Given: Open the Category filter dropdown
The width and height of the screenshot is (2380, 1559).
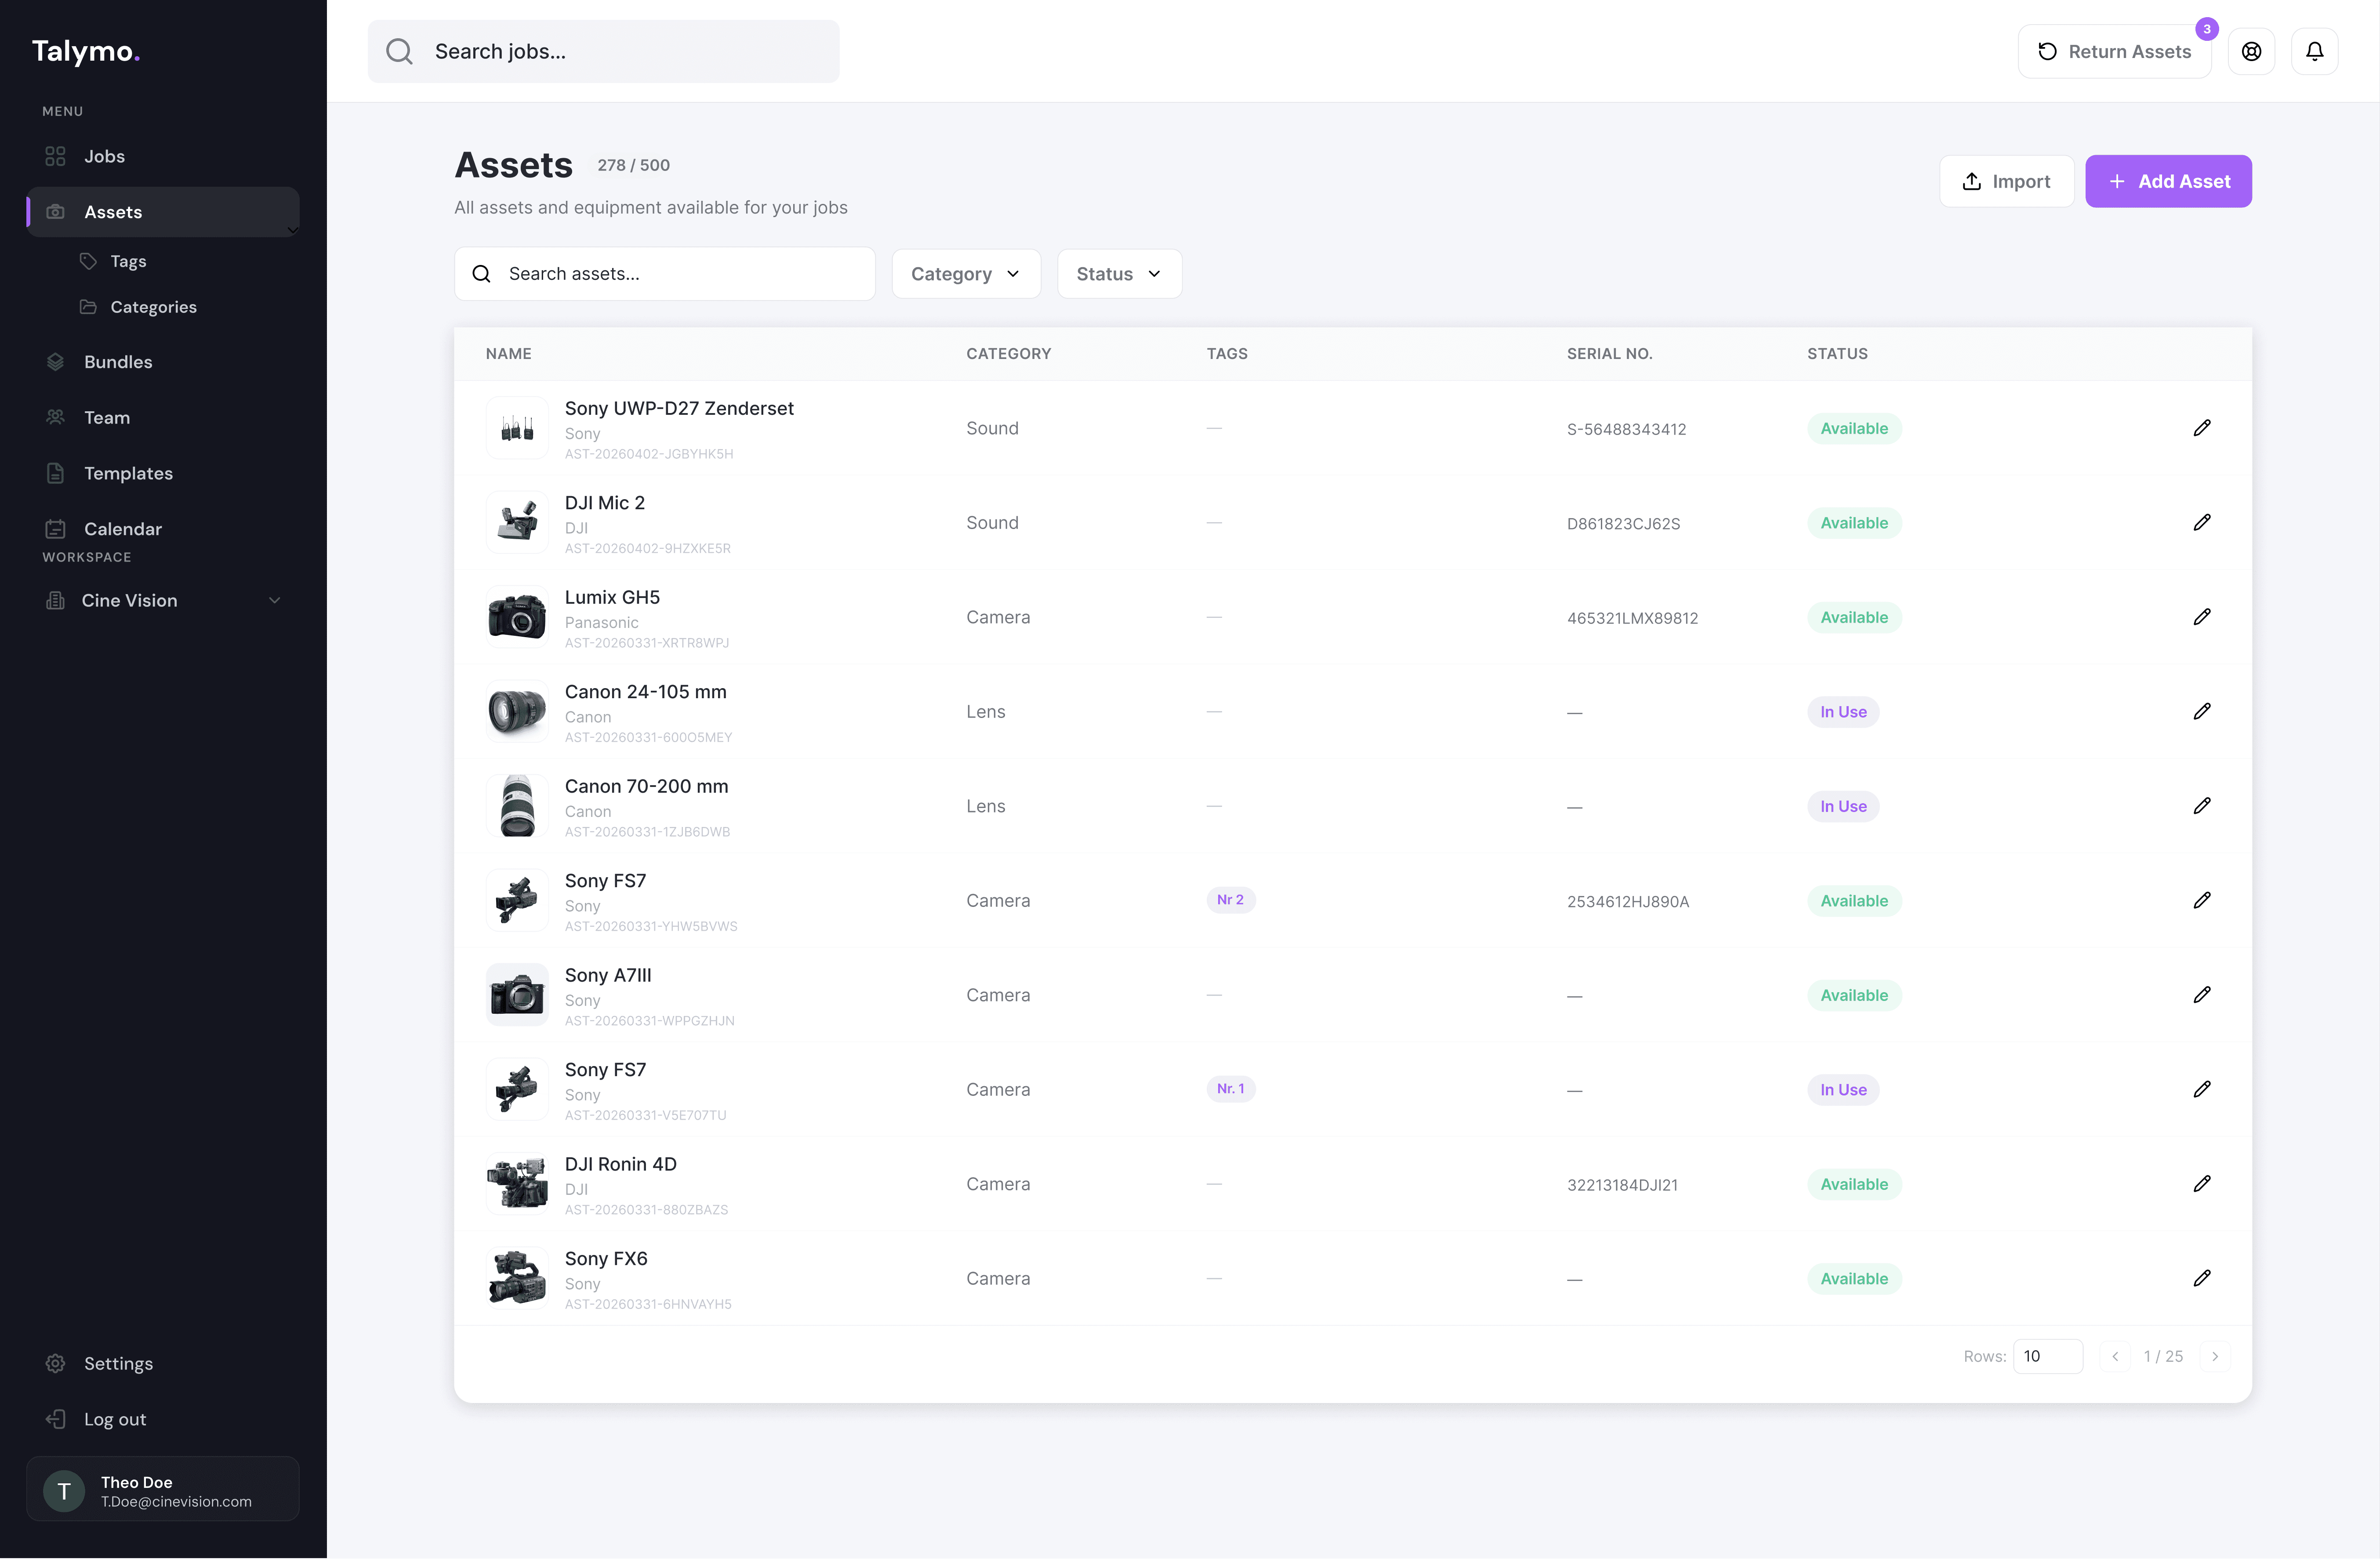Looking at the screenshot, I should tap(965, 274).
